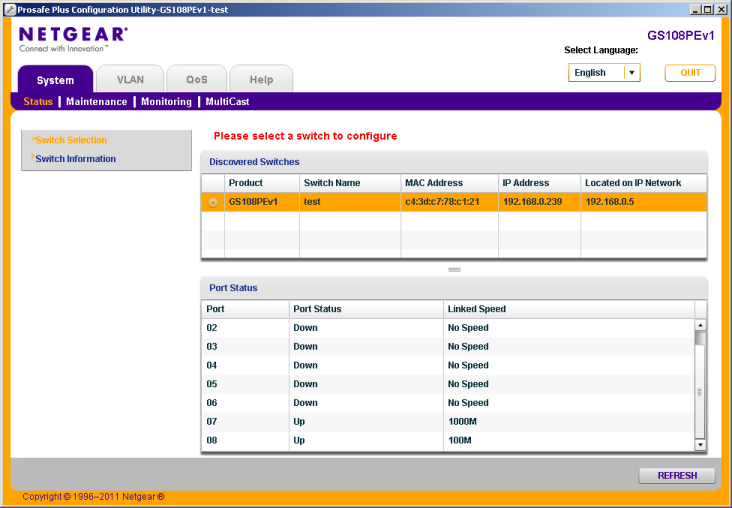Open the Monitoring submenu
Image resolution: width=732 pixels, height=508 pixels.
166,102
